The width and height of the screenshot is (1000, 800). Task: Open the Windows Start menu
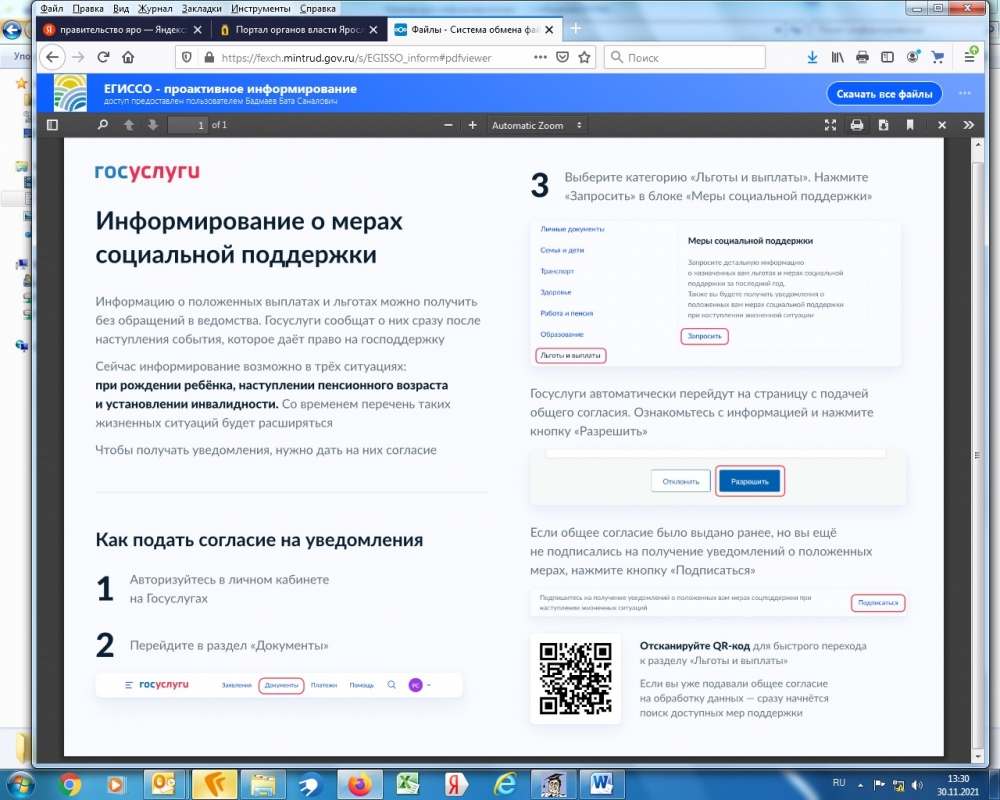tap(19, 784)
